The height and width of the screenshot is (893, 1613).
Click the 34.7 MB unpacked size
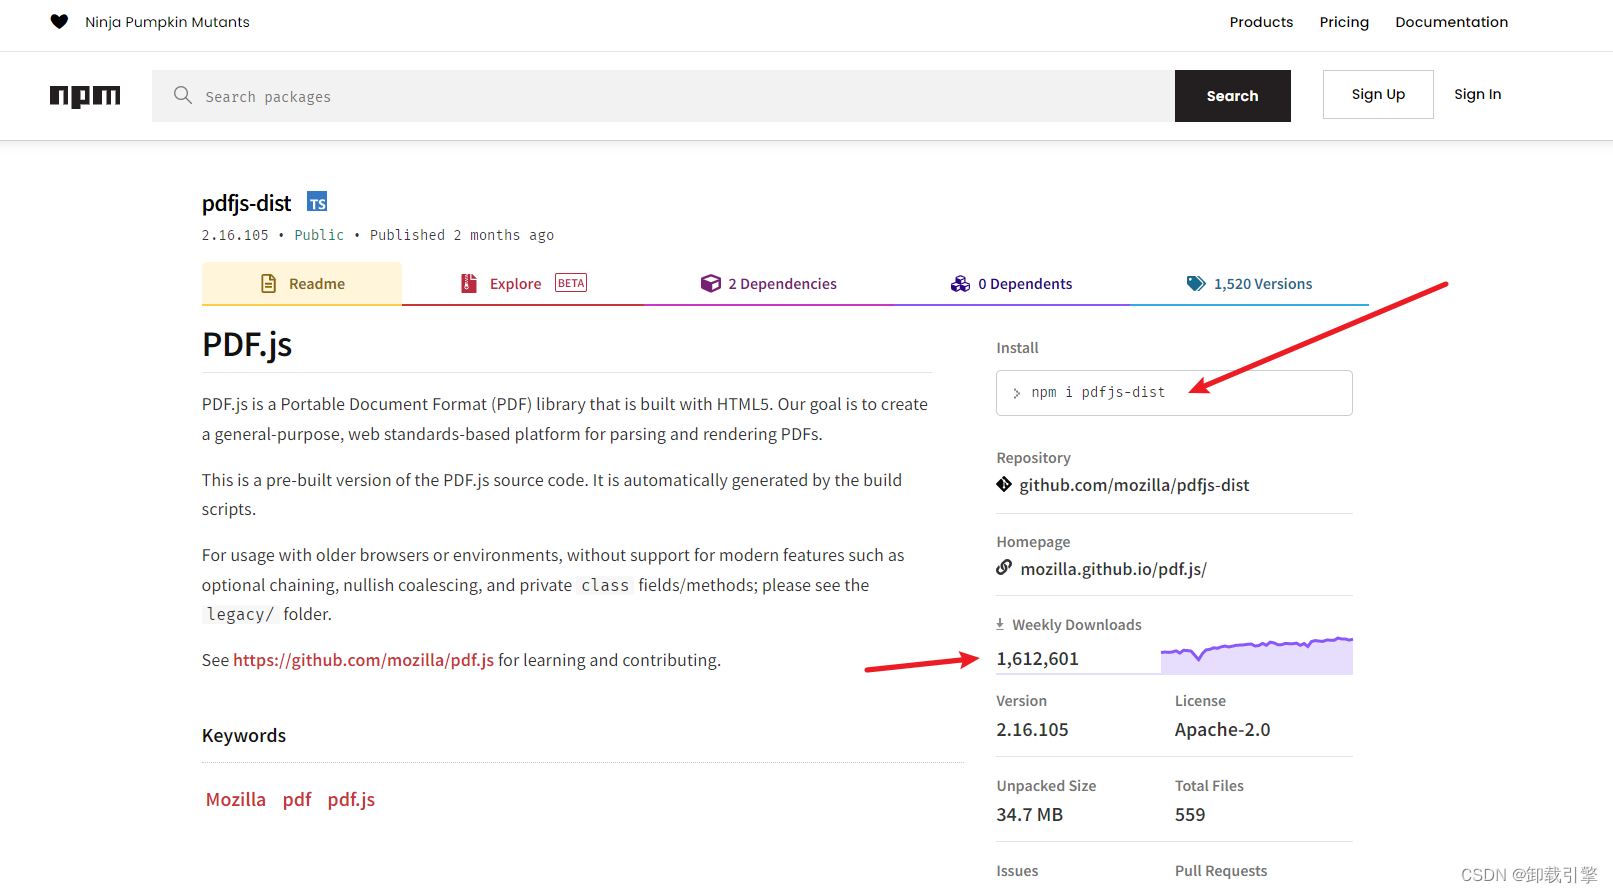point(1029,815)
